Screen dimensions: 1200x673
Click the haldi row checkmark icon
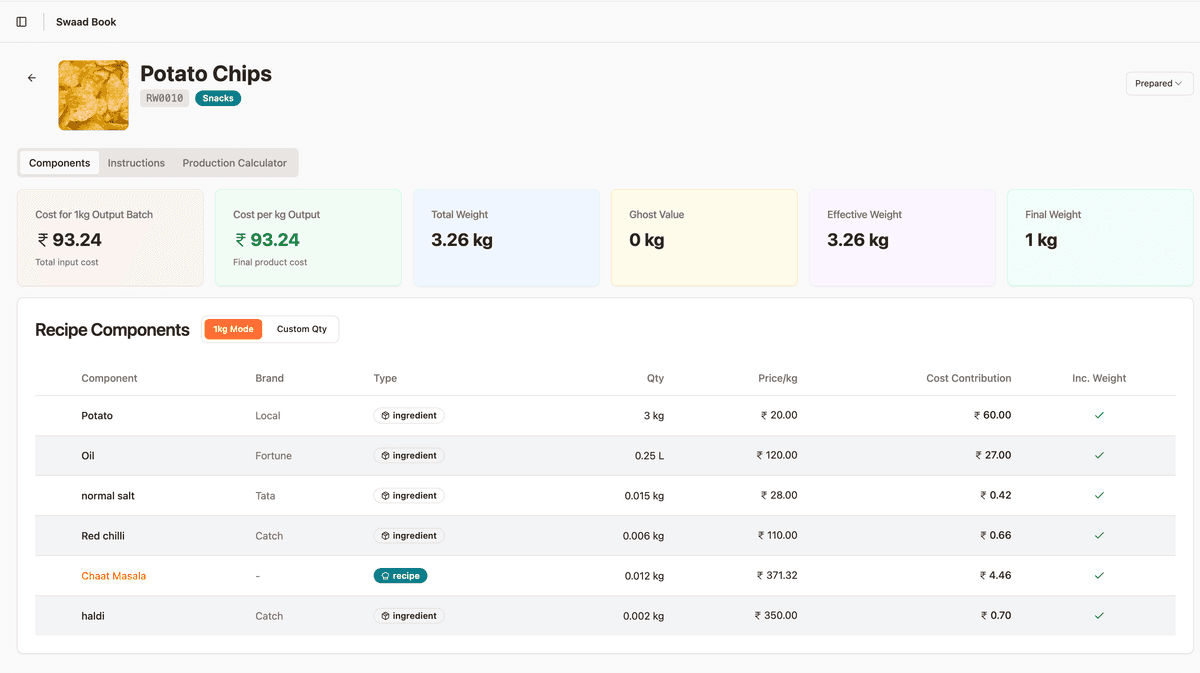click(1099, 616)
